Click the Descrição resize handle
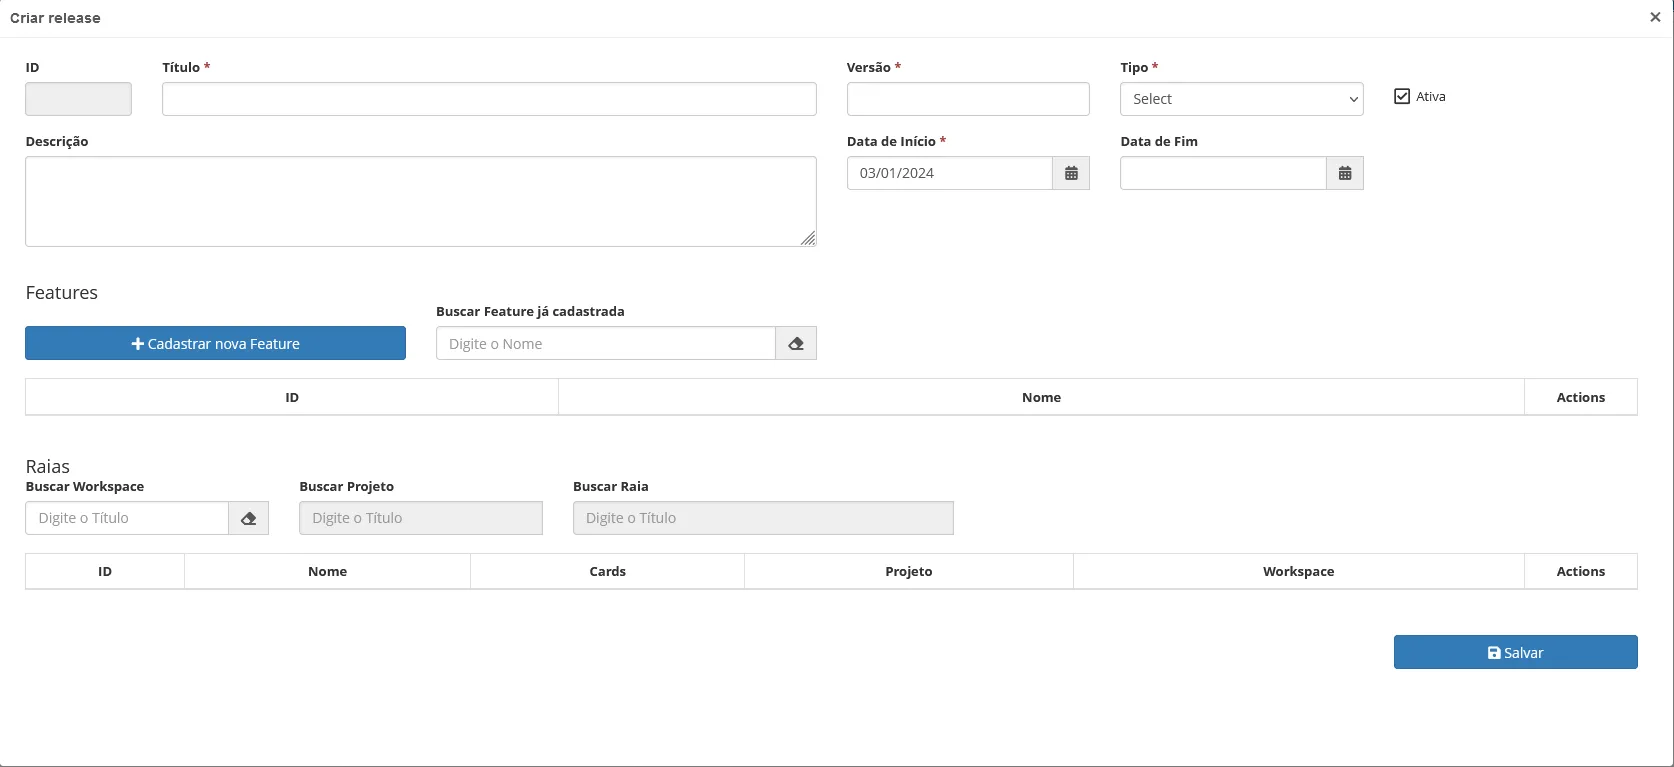1674x767 pixels. [808, 238]
